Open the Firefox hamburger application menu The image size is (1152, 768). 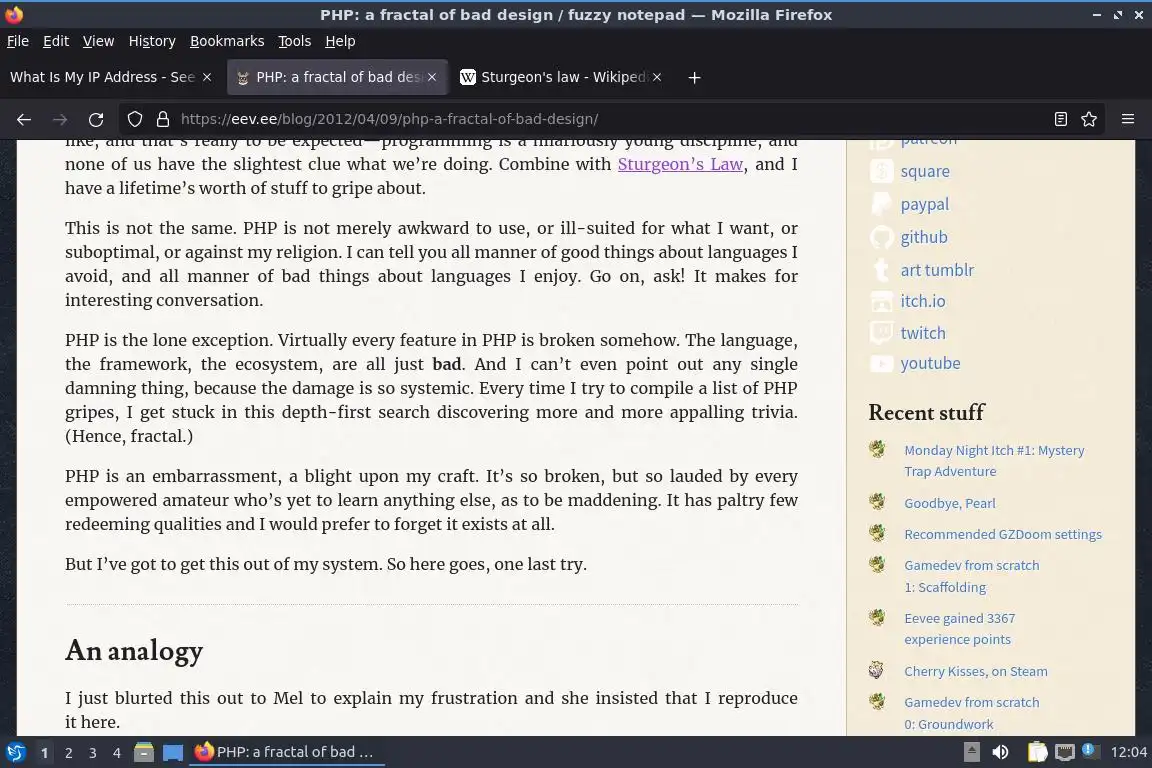click(1128, 119)
